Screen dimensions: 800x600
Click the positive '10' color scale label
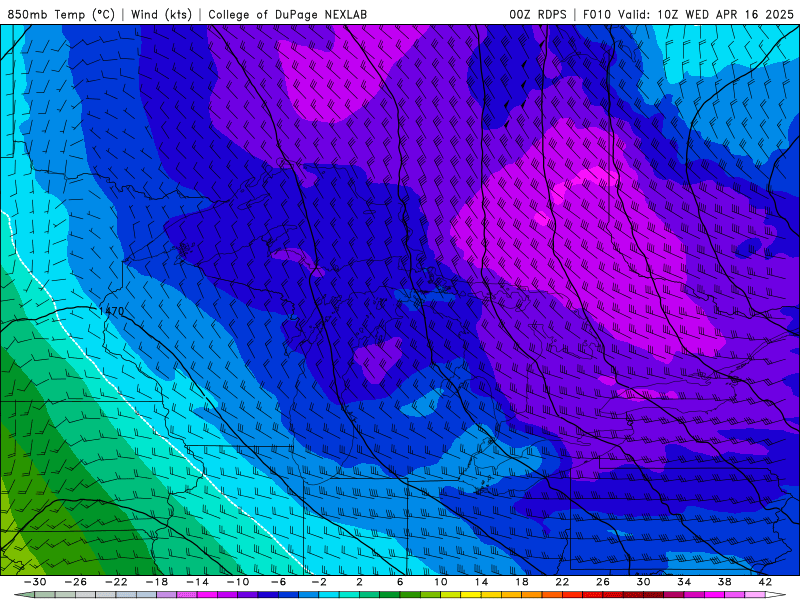tap(441, 582)
